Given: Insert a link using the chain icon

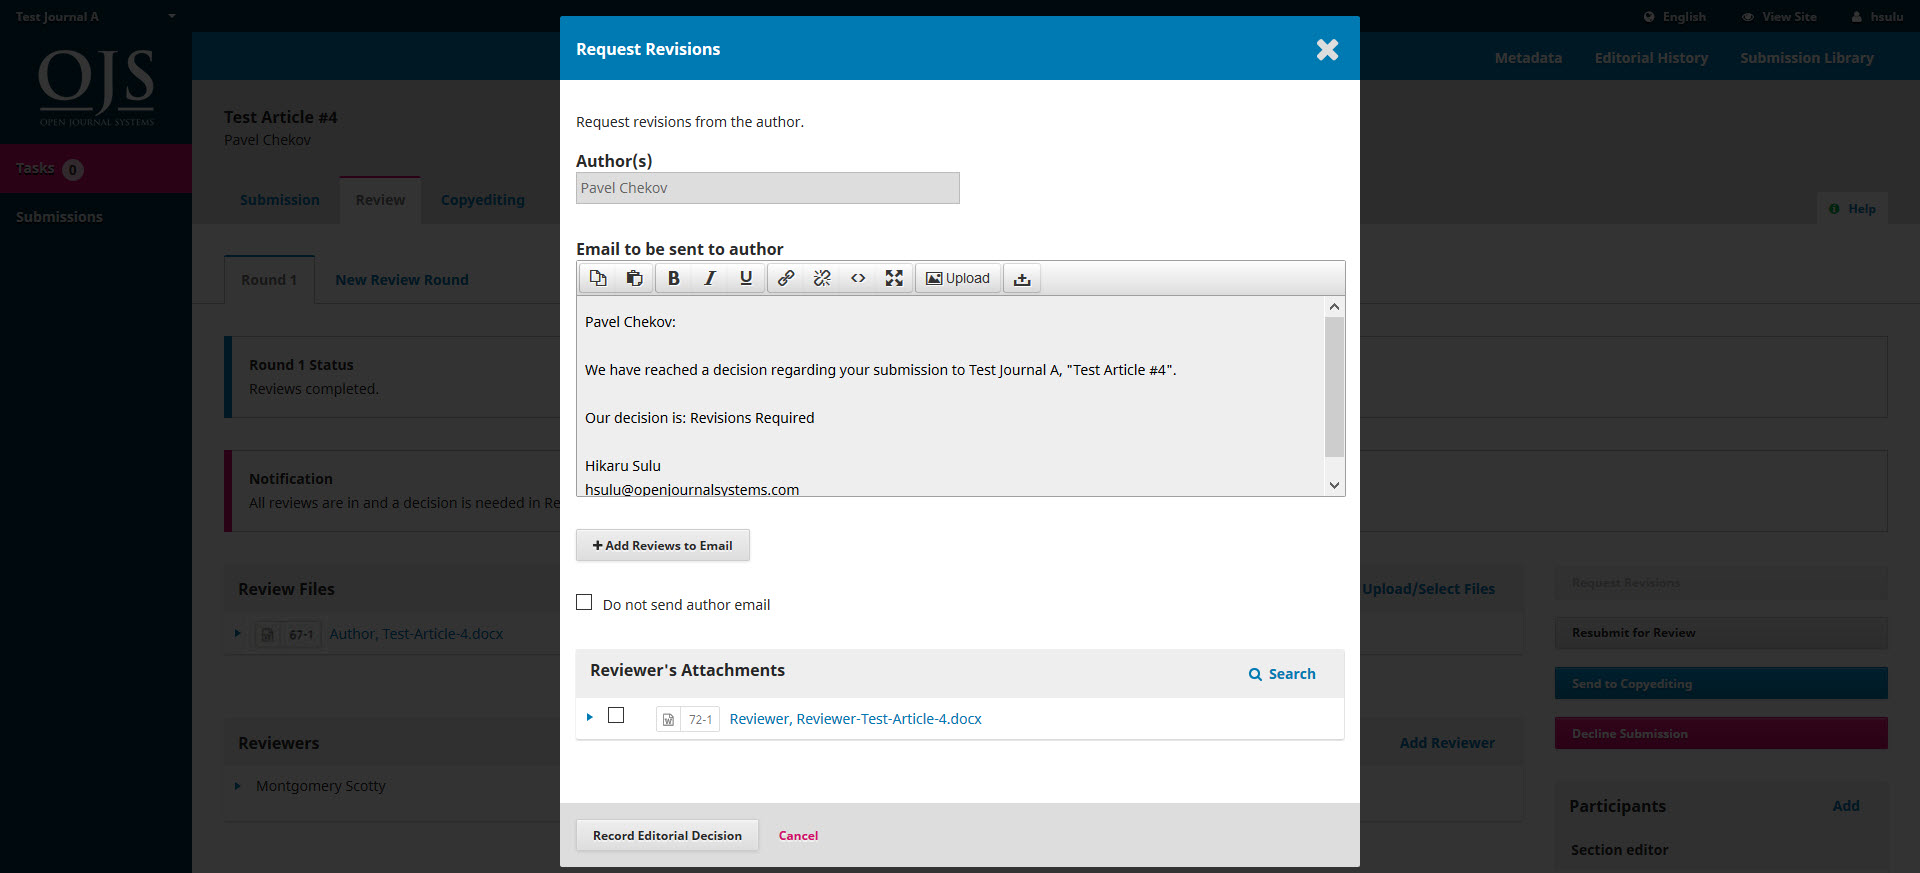Looking at the screenshot, I should 786,278.
